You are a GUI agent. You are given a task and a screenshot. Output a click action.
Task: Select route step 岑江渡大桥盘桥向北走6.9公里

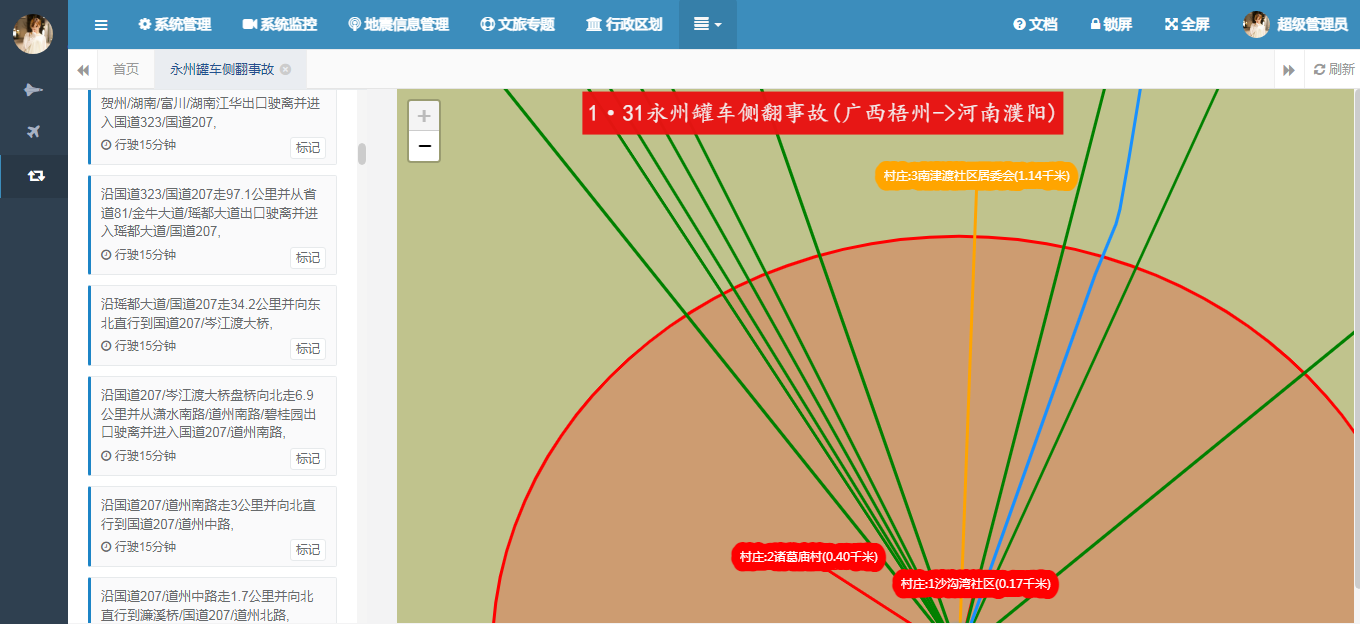coord(212,425)
